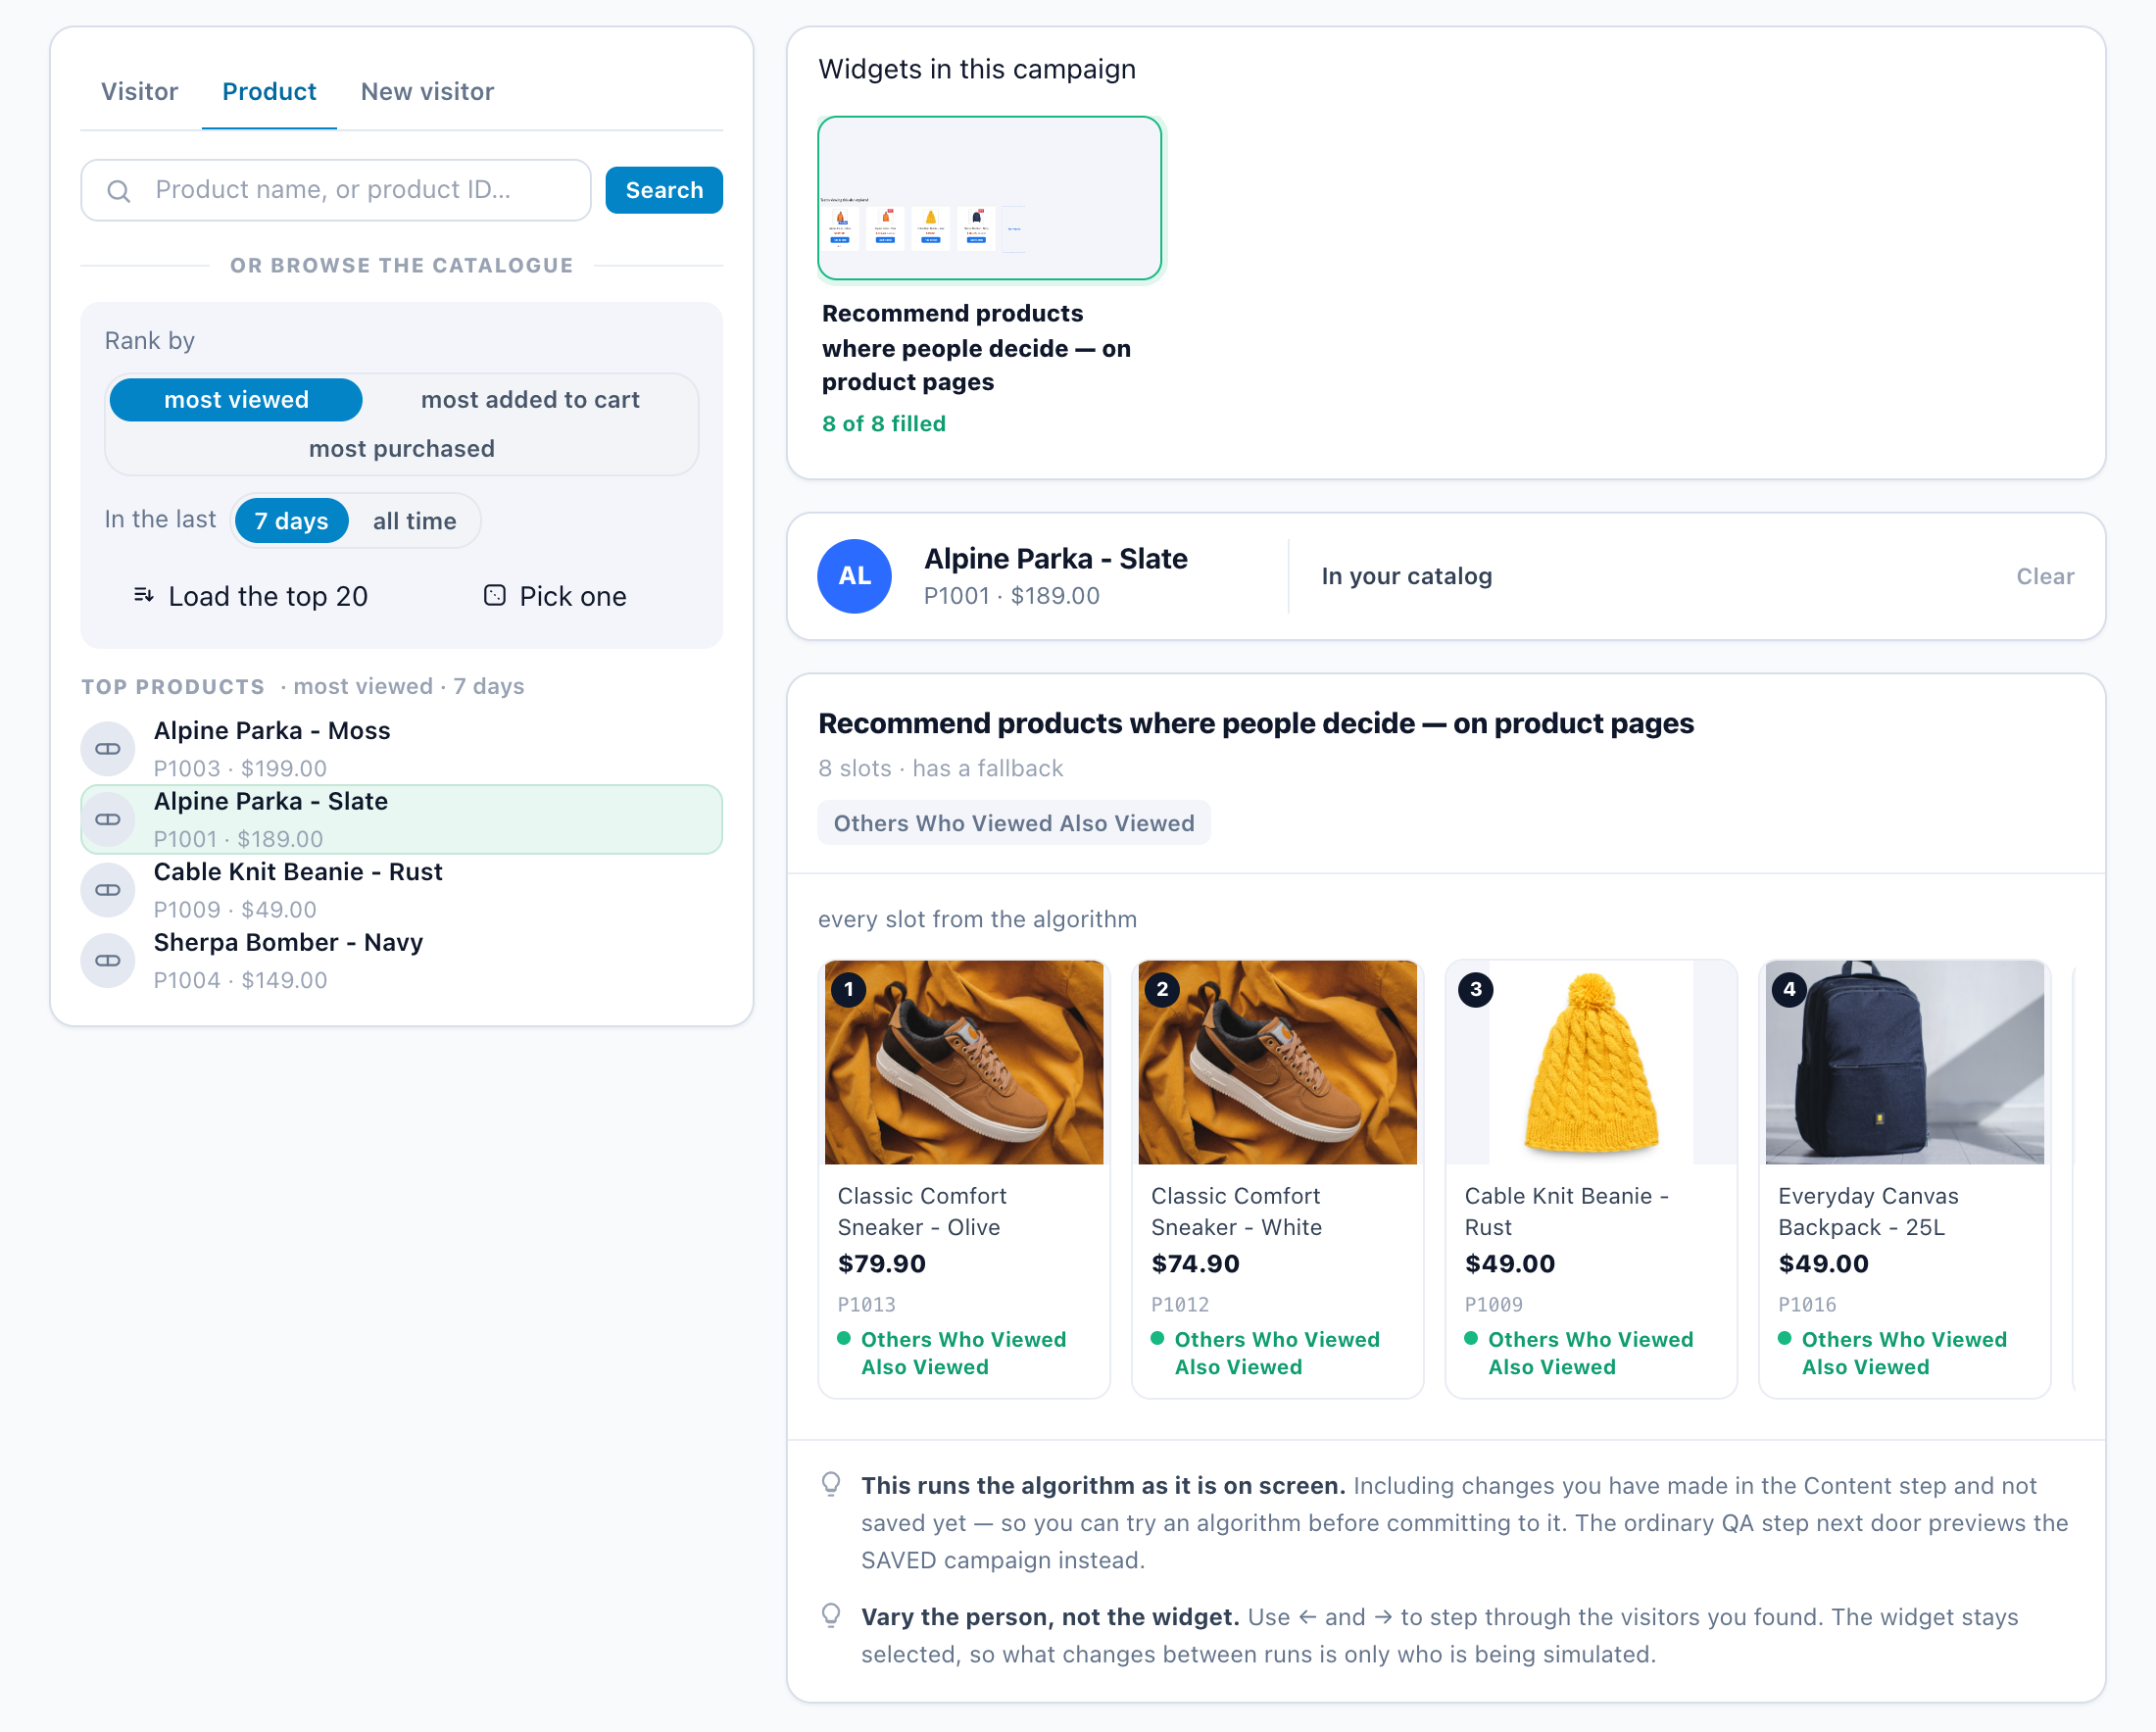Click the P1013 product ID
This screenshot has height=1732, width=2156.
point(867,1304)
